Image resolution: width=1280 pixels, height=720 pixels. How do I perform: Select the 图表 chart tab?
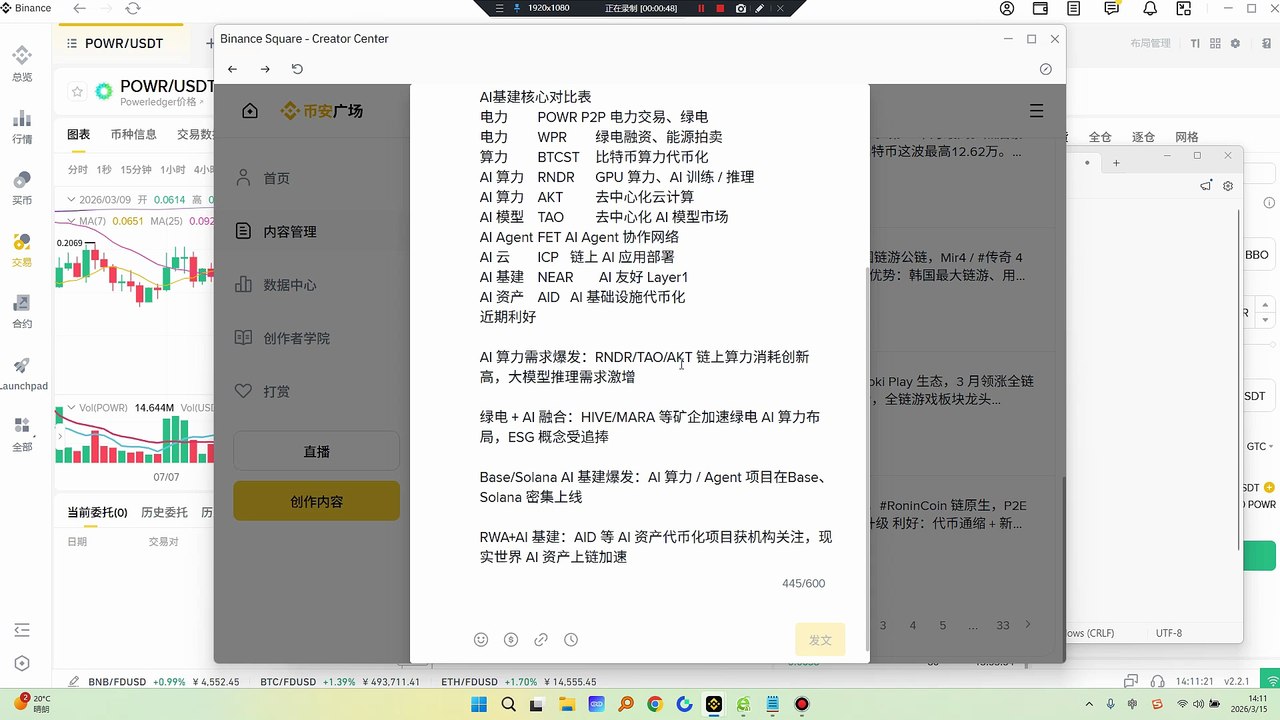click(x=78, y=135)
